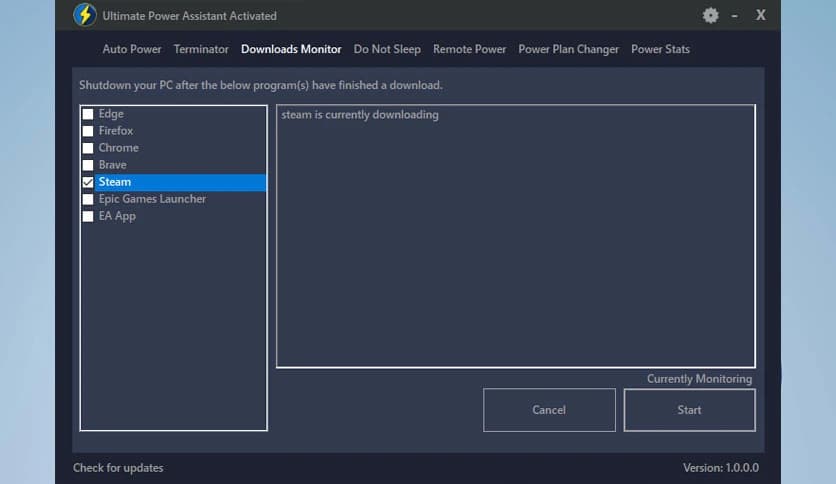Enable the Epic Games Launcher checkbox
Screen dimensions: 836x484
(x=88, y=199)
